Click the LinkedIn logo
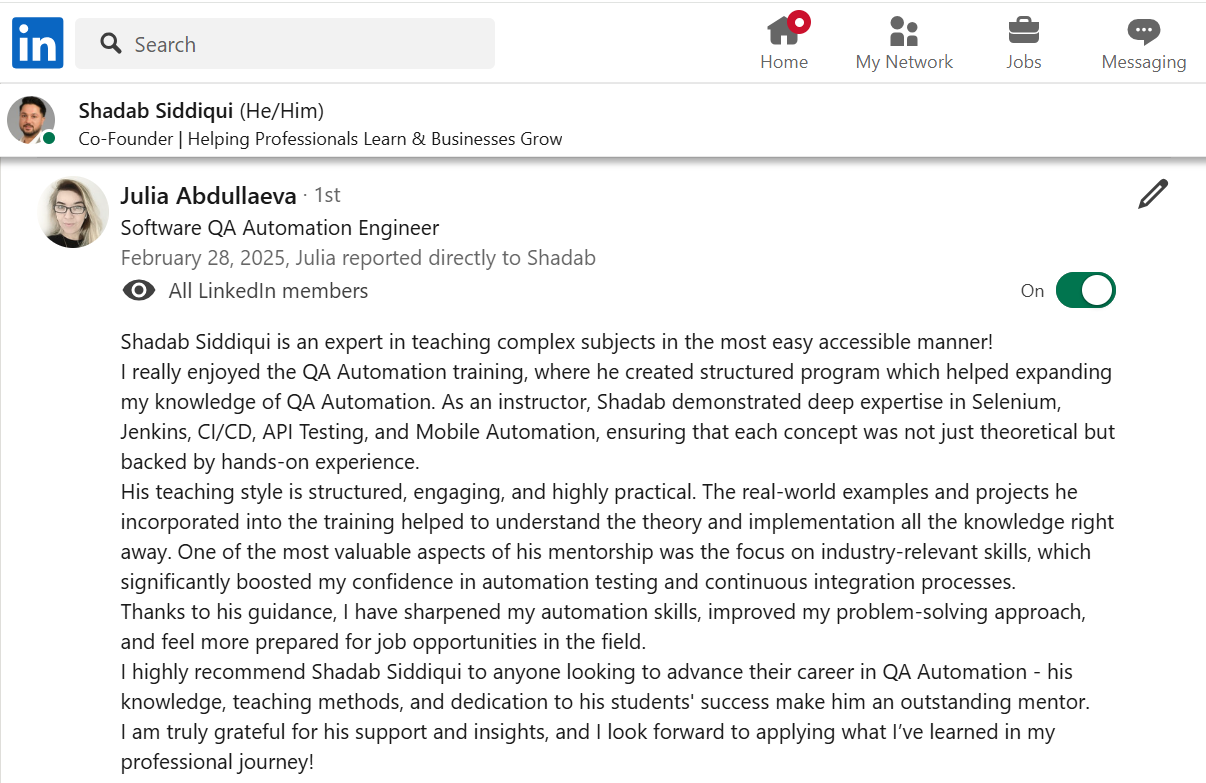 pyautogui.click(x=38, y=44)
